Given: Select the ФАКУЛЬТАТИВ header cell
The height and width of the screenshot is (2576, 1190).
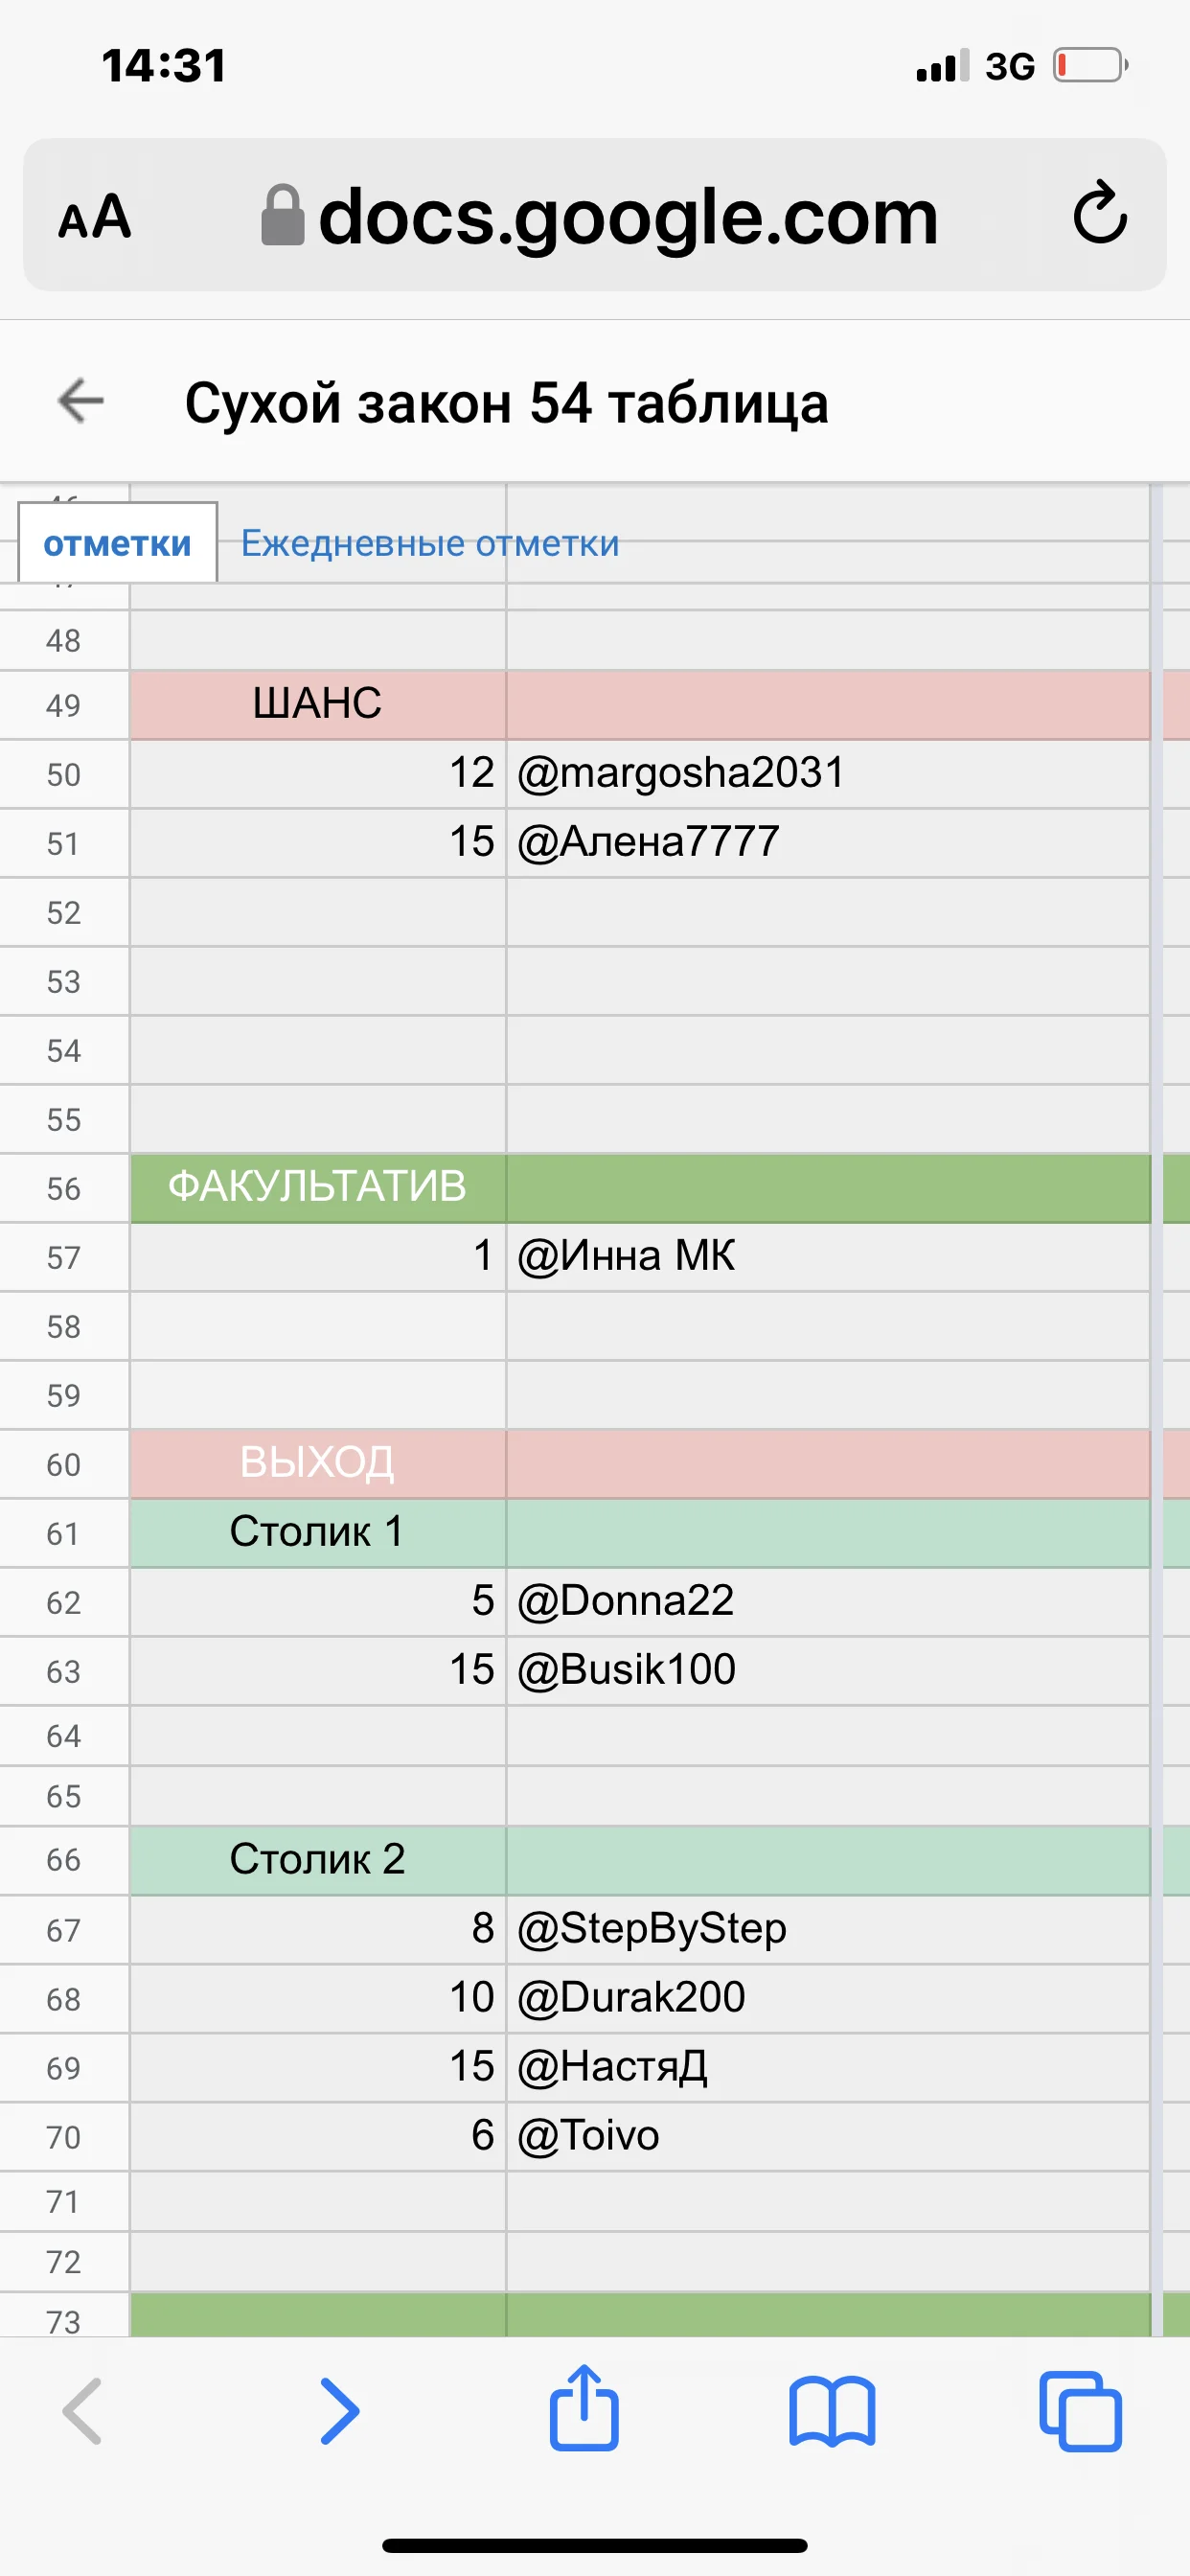Looking at the screenshot, I should (317, 1187).
